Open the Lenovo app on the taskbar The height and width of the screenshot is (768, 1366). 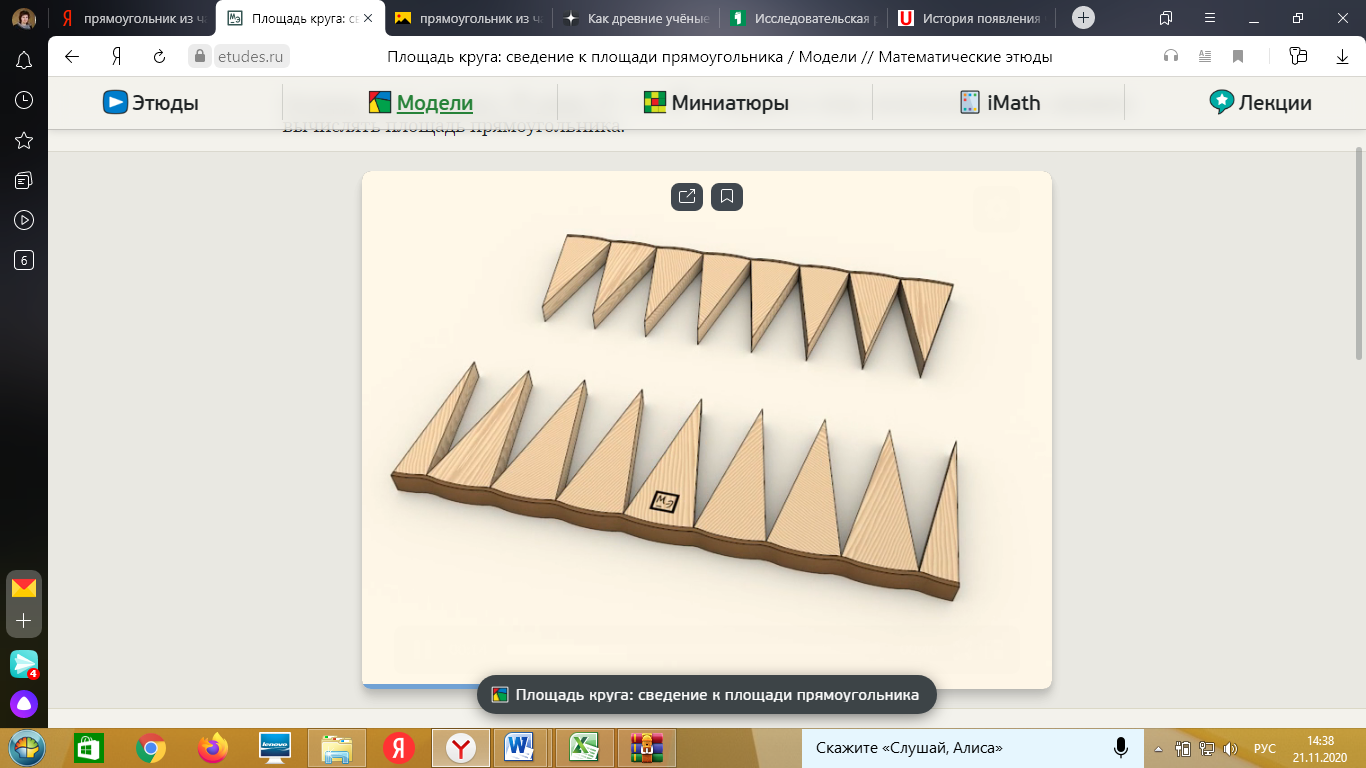point(274,747)
